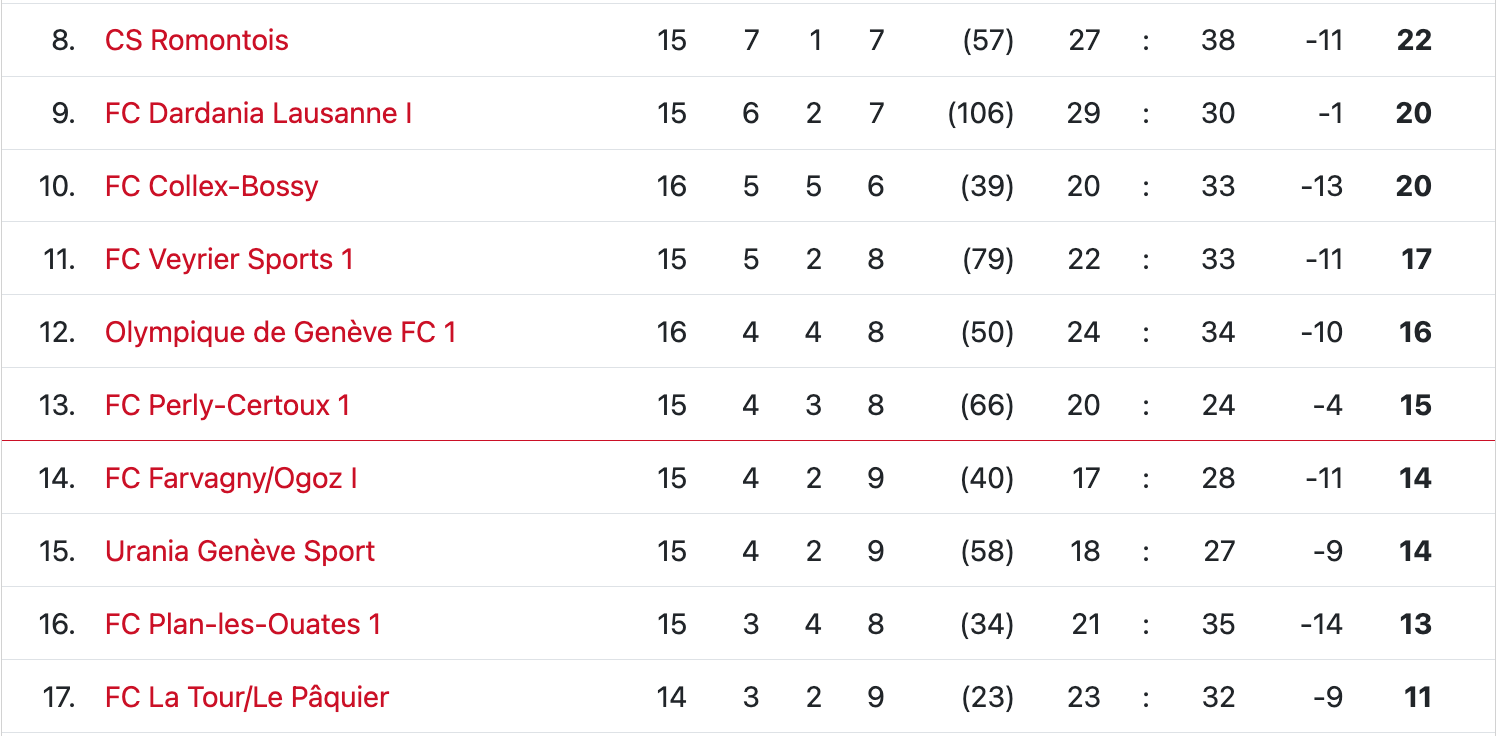Click CS Romontois points total 22

tap(1414, 41)
